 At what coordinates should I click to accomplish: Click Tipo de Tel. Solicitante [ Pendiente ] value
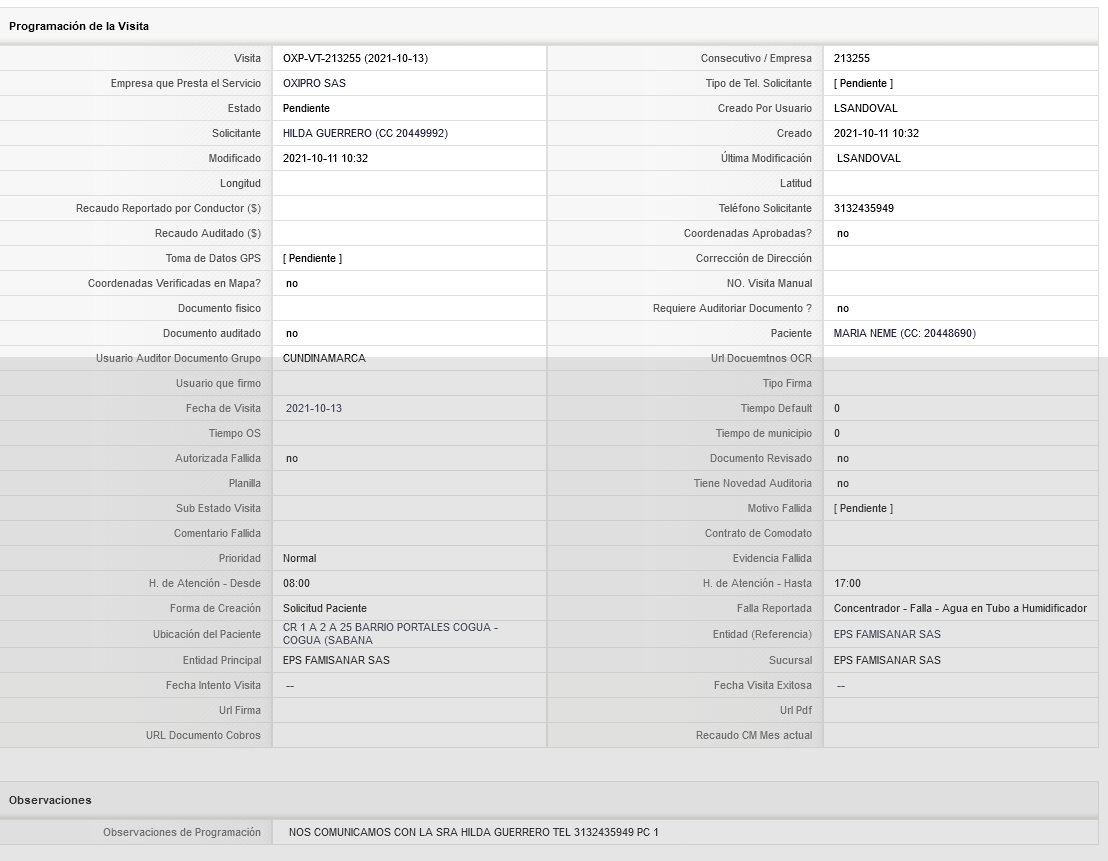[x=863, y=83]
